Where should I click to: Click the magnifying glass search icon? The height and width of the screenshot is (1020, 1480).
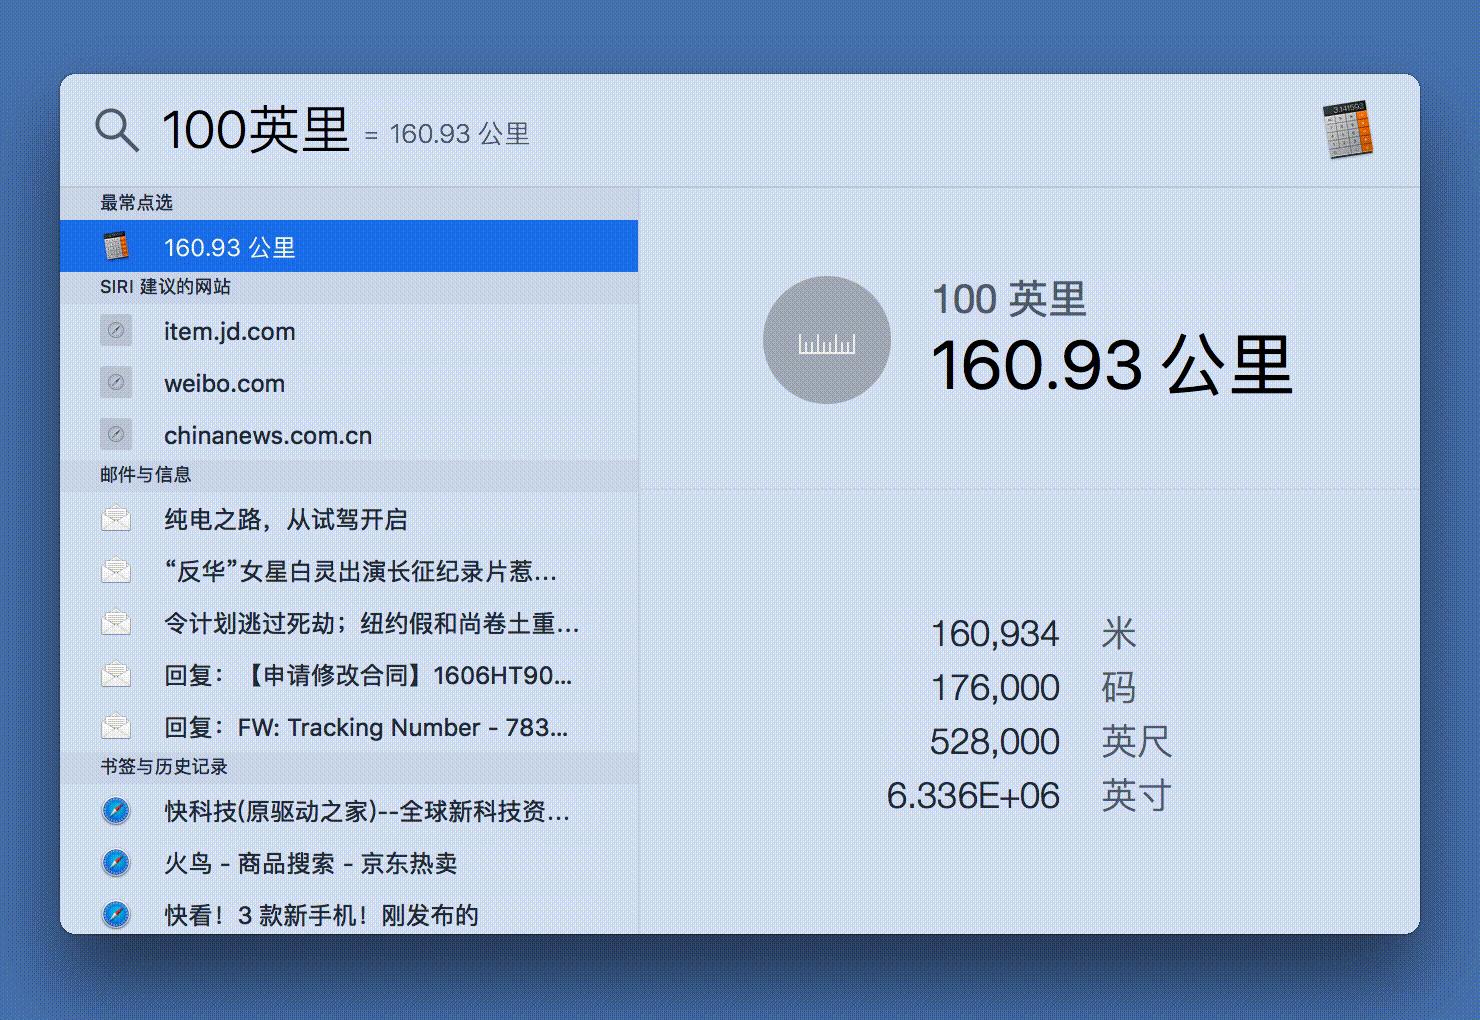(x=115, y=131)
